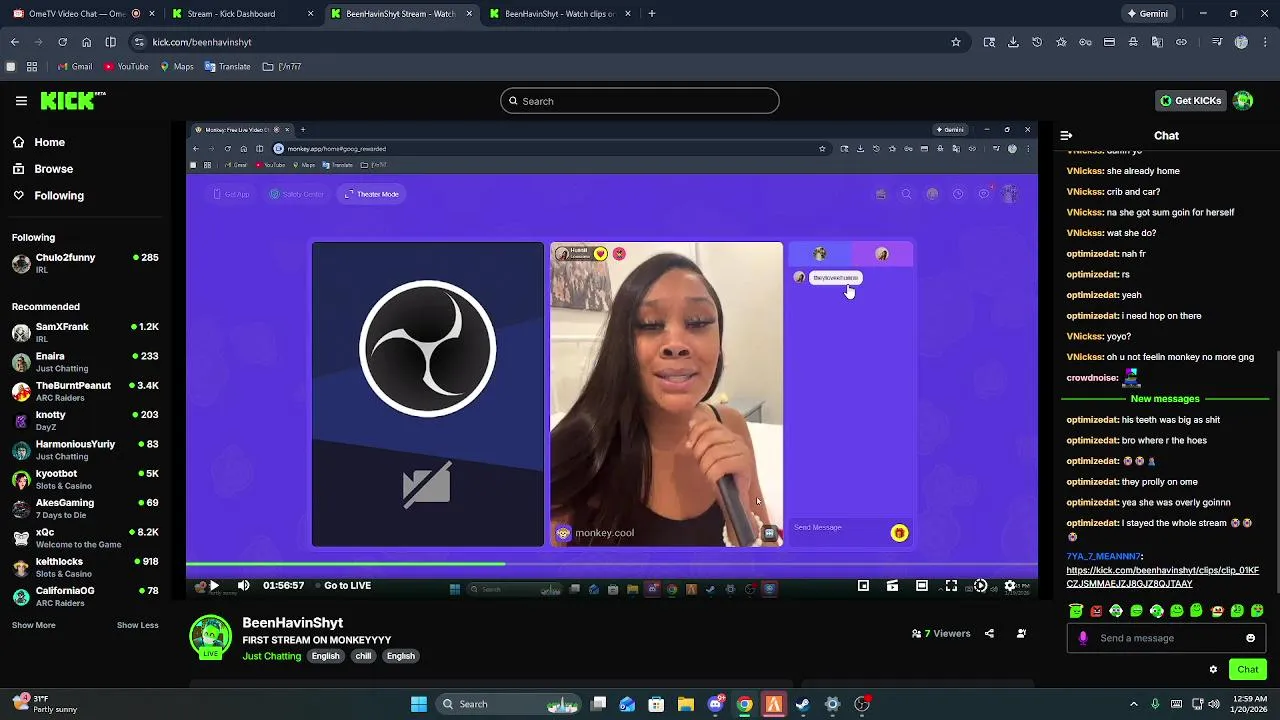Open the Just Chatting category link
Image resolution: width=1280 pixels, height=720 pixels.
271,656
